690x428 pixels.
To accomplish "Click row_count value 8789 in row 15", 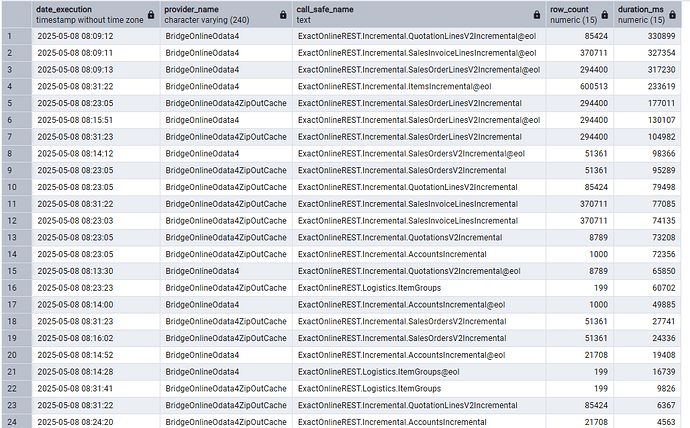I will click(x=580, y=271).
